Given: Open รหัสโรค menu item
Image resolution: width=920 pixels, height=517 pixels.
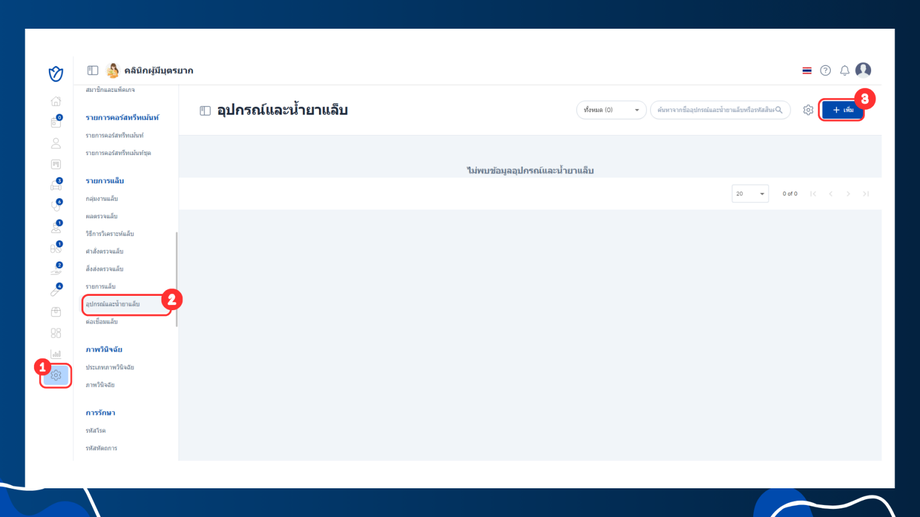Looking at the screenshot, I should 96,431.
